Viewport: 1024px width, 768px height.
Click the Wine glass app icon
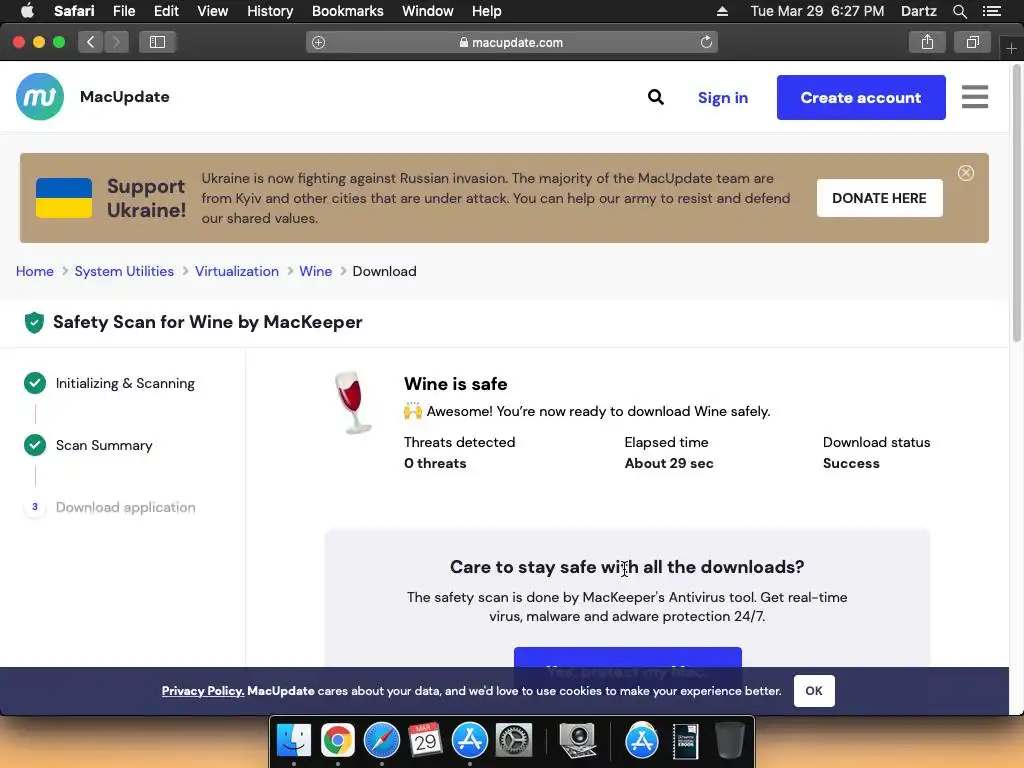pos(353,402)
